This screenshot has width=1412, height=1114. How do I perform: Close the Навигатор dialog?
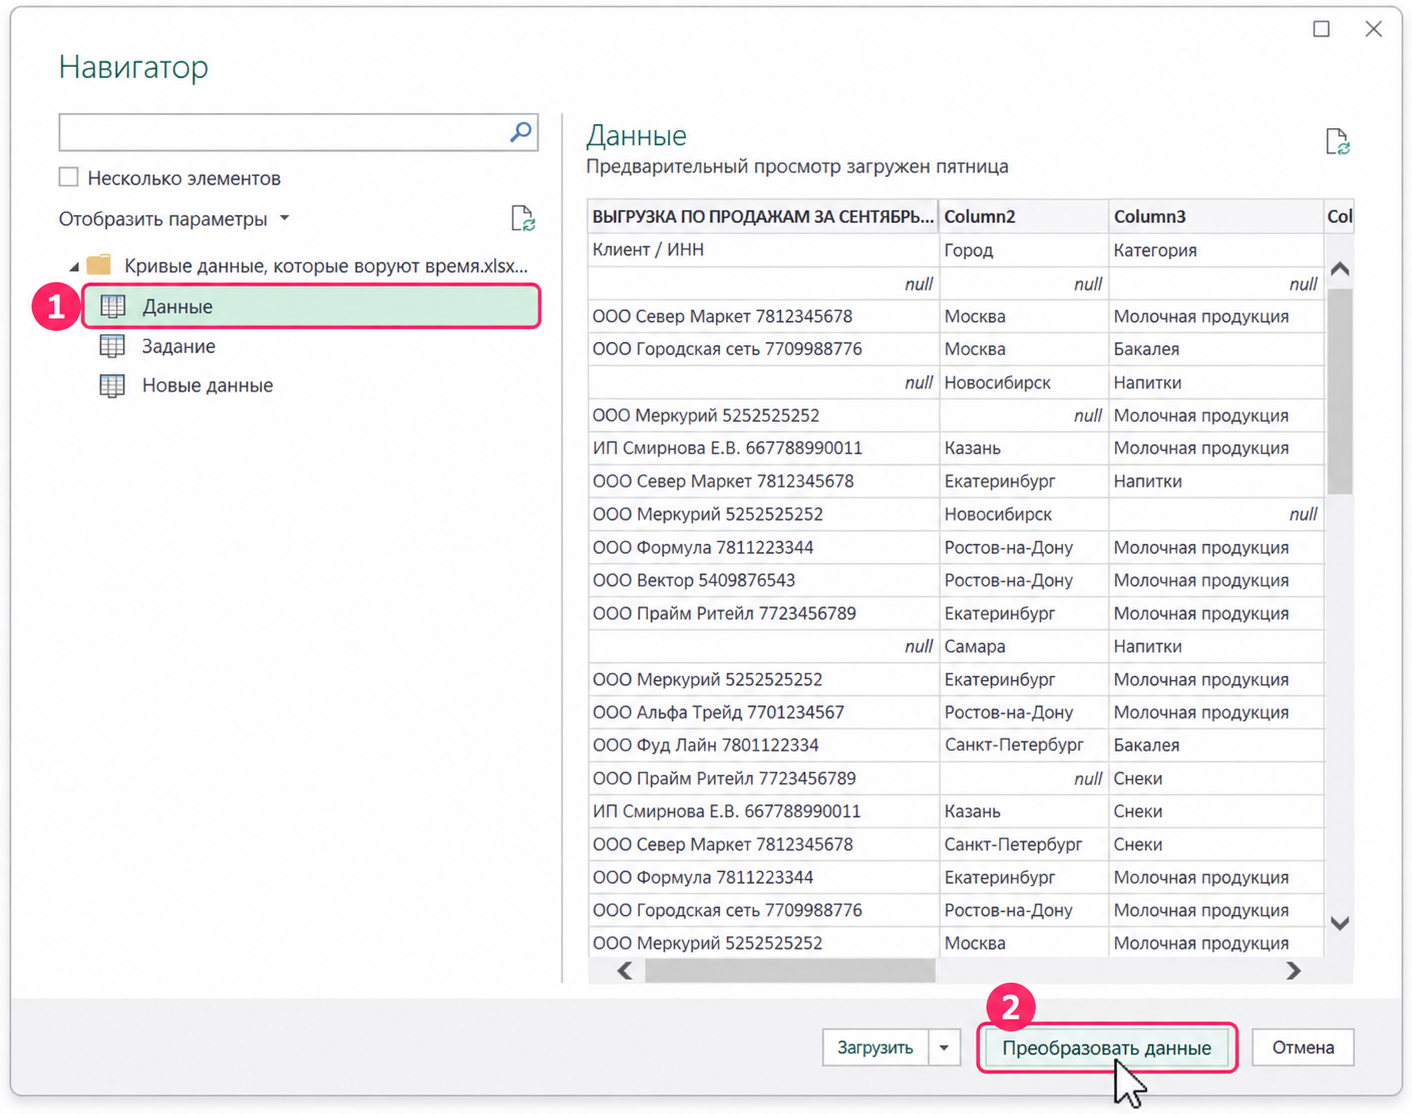[x=1374, y=29]
